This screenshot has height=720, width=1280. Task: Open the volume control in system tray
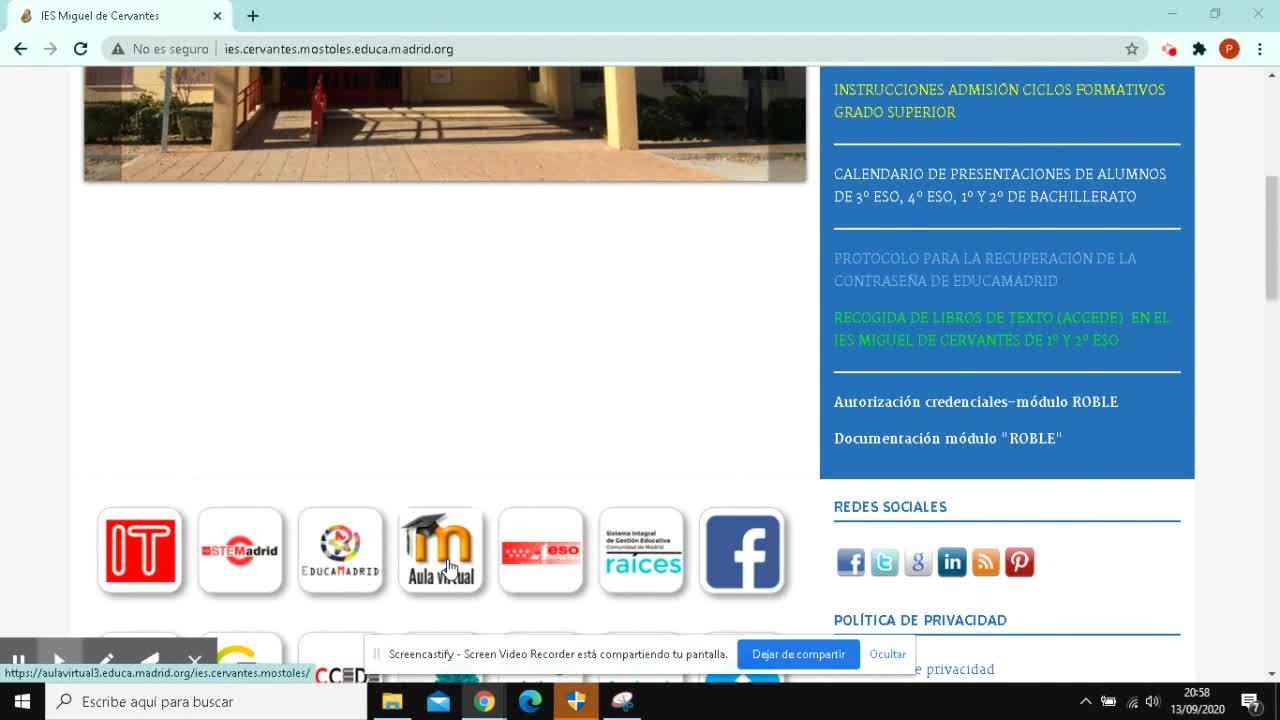tap(1153, 701)
